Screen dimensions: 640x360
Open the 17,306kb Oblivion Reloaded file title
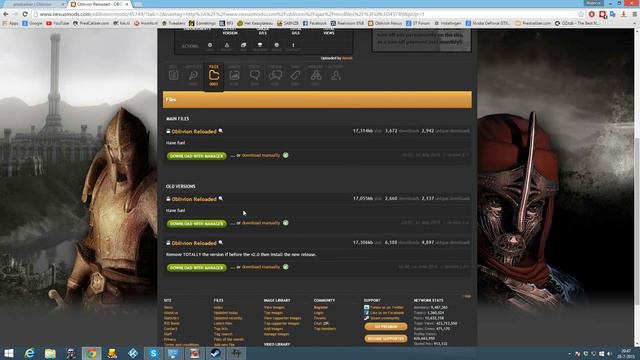tap(194, 243)
